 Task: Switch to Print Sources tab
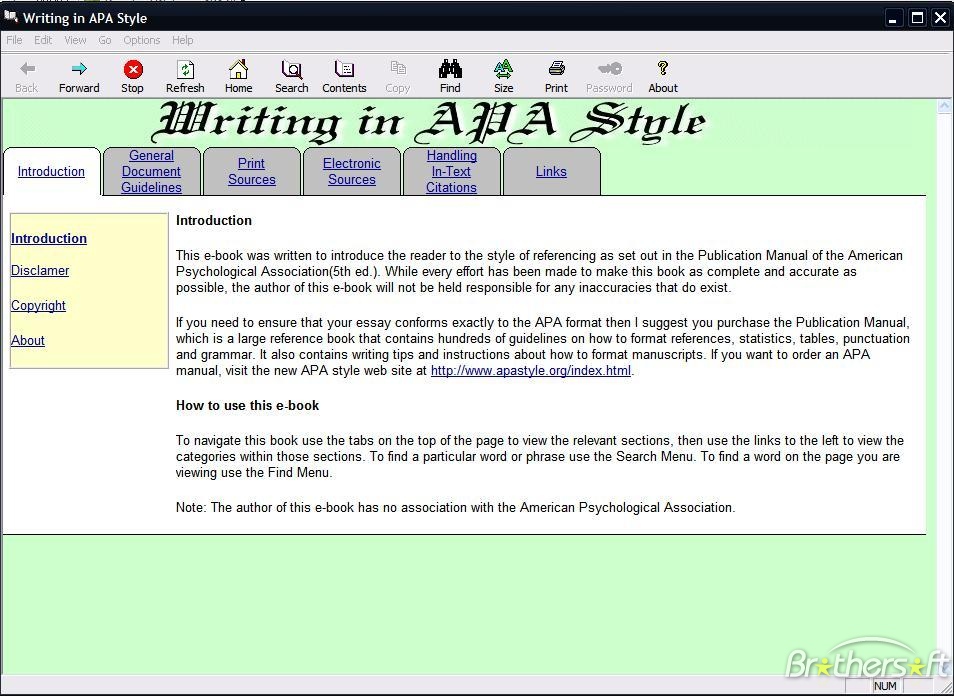coord(252,172)
